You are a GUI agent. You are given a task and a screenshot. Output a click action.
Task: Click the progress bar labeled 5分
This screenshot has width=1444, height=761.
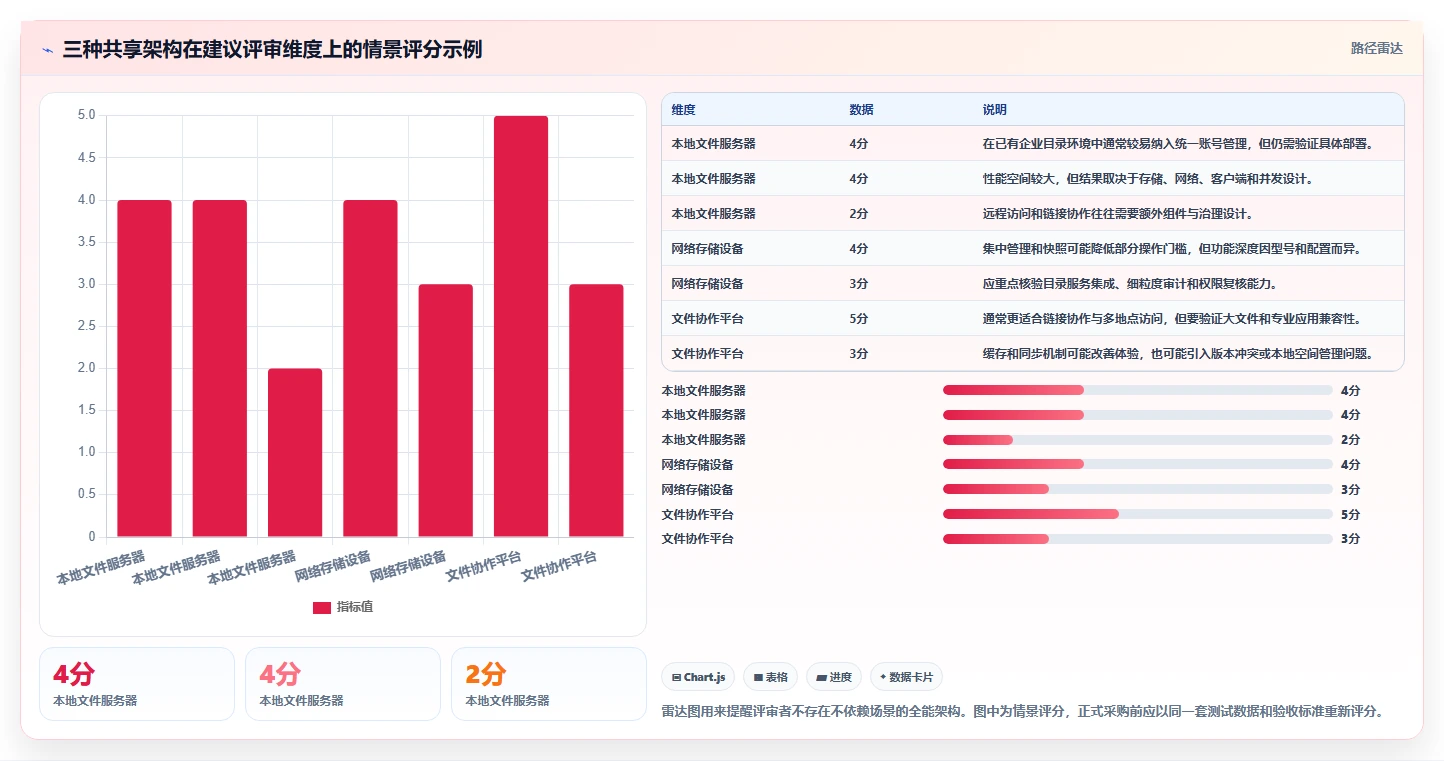pyautogui.click(x=1138, y=514)
